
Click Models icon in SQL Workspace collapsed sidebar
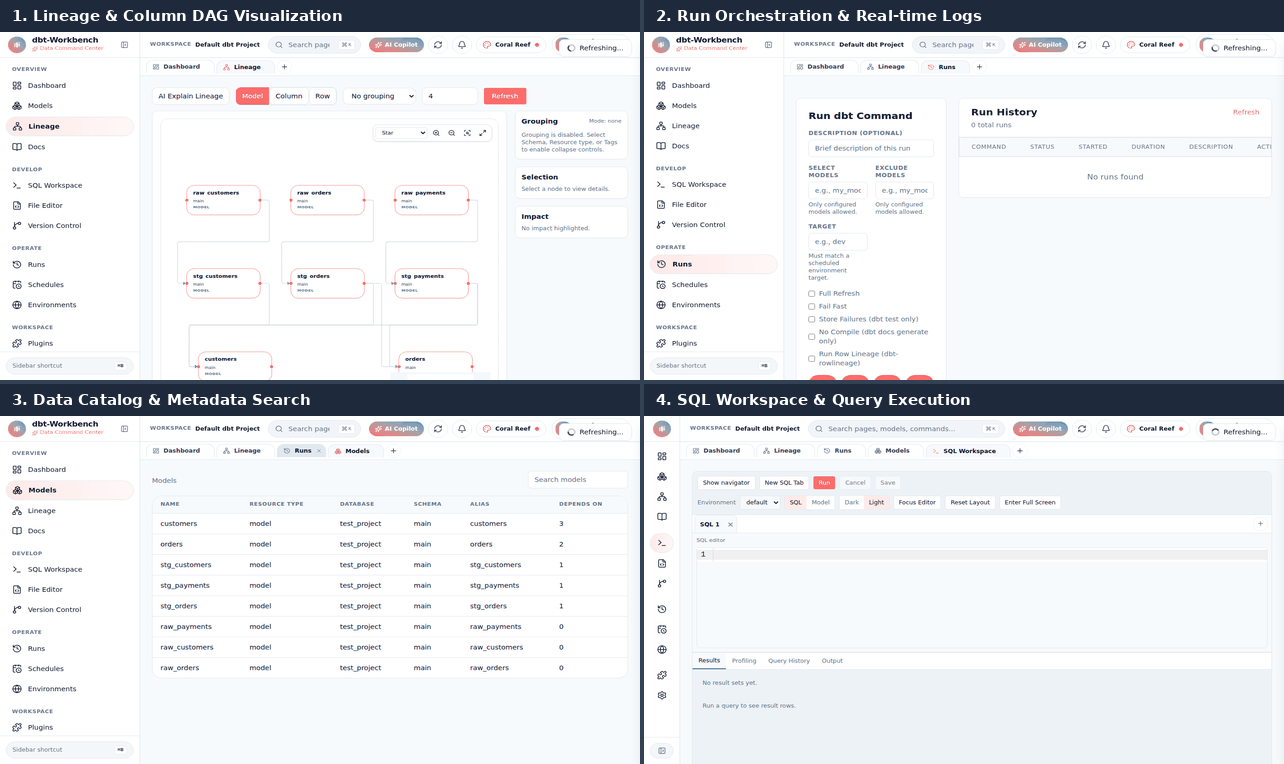tap(662, 477)
